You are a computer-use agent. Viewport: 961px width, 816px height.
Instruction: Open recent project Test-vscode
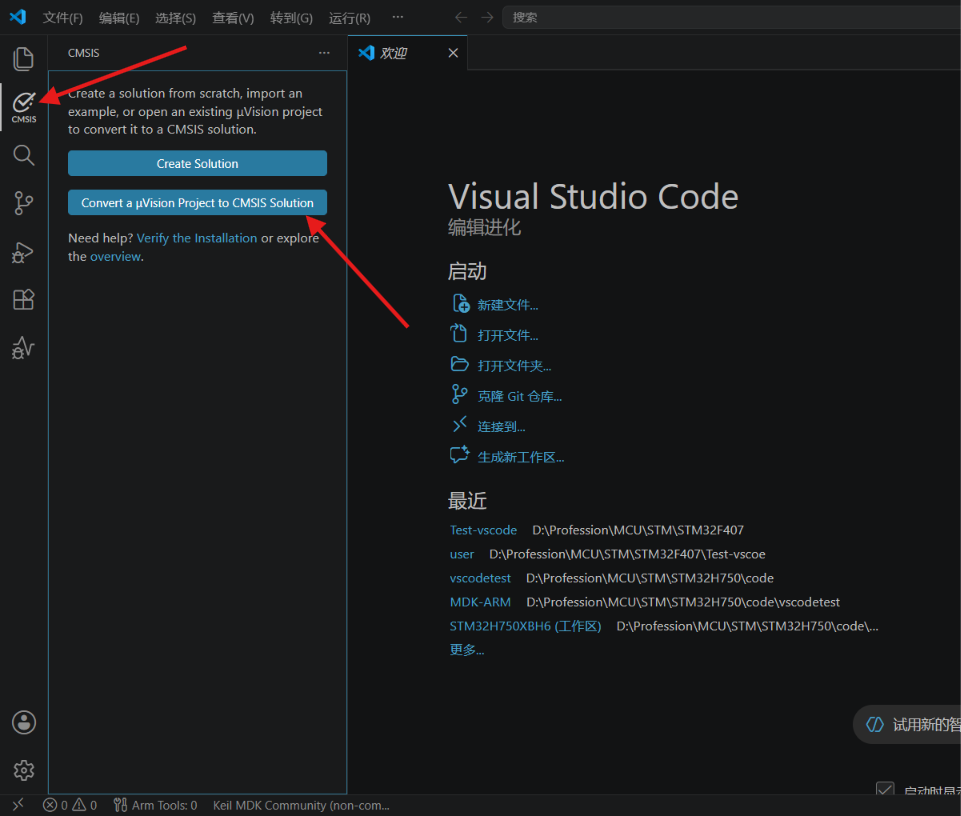tap(483, 530)
